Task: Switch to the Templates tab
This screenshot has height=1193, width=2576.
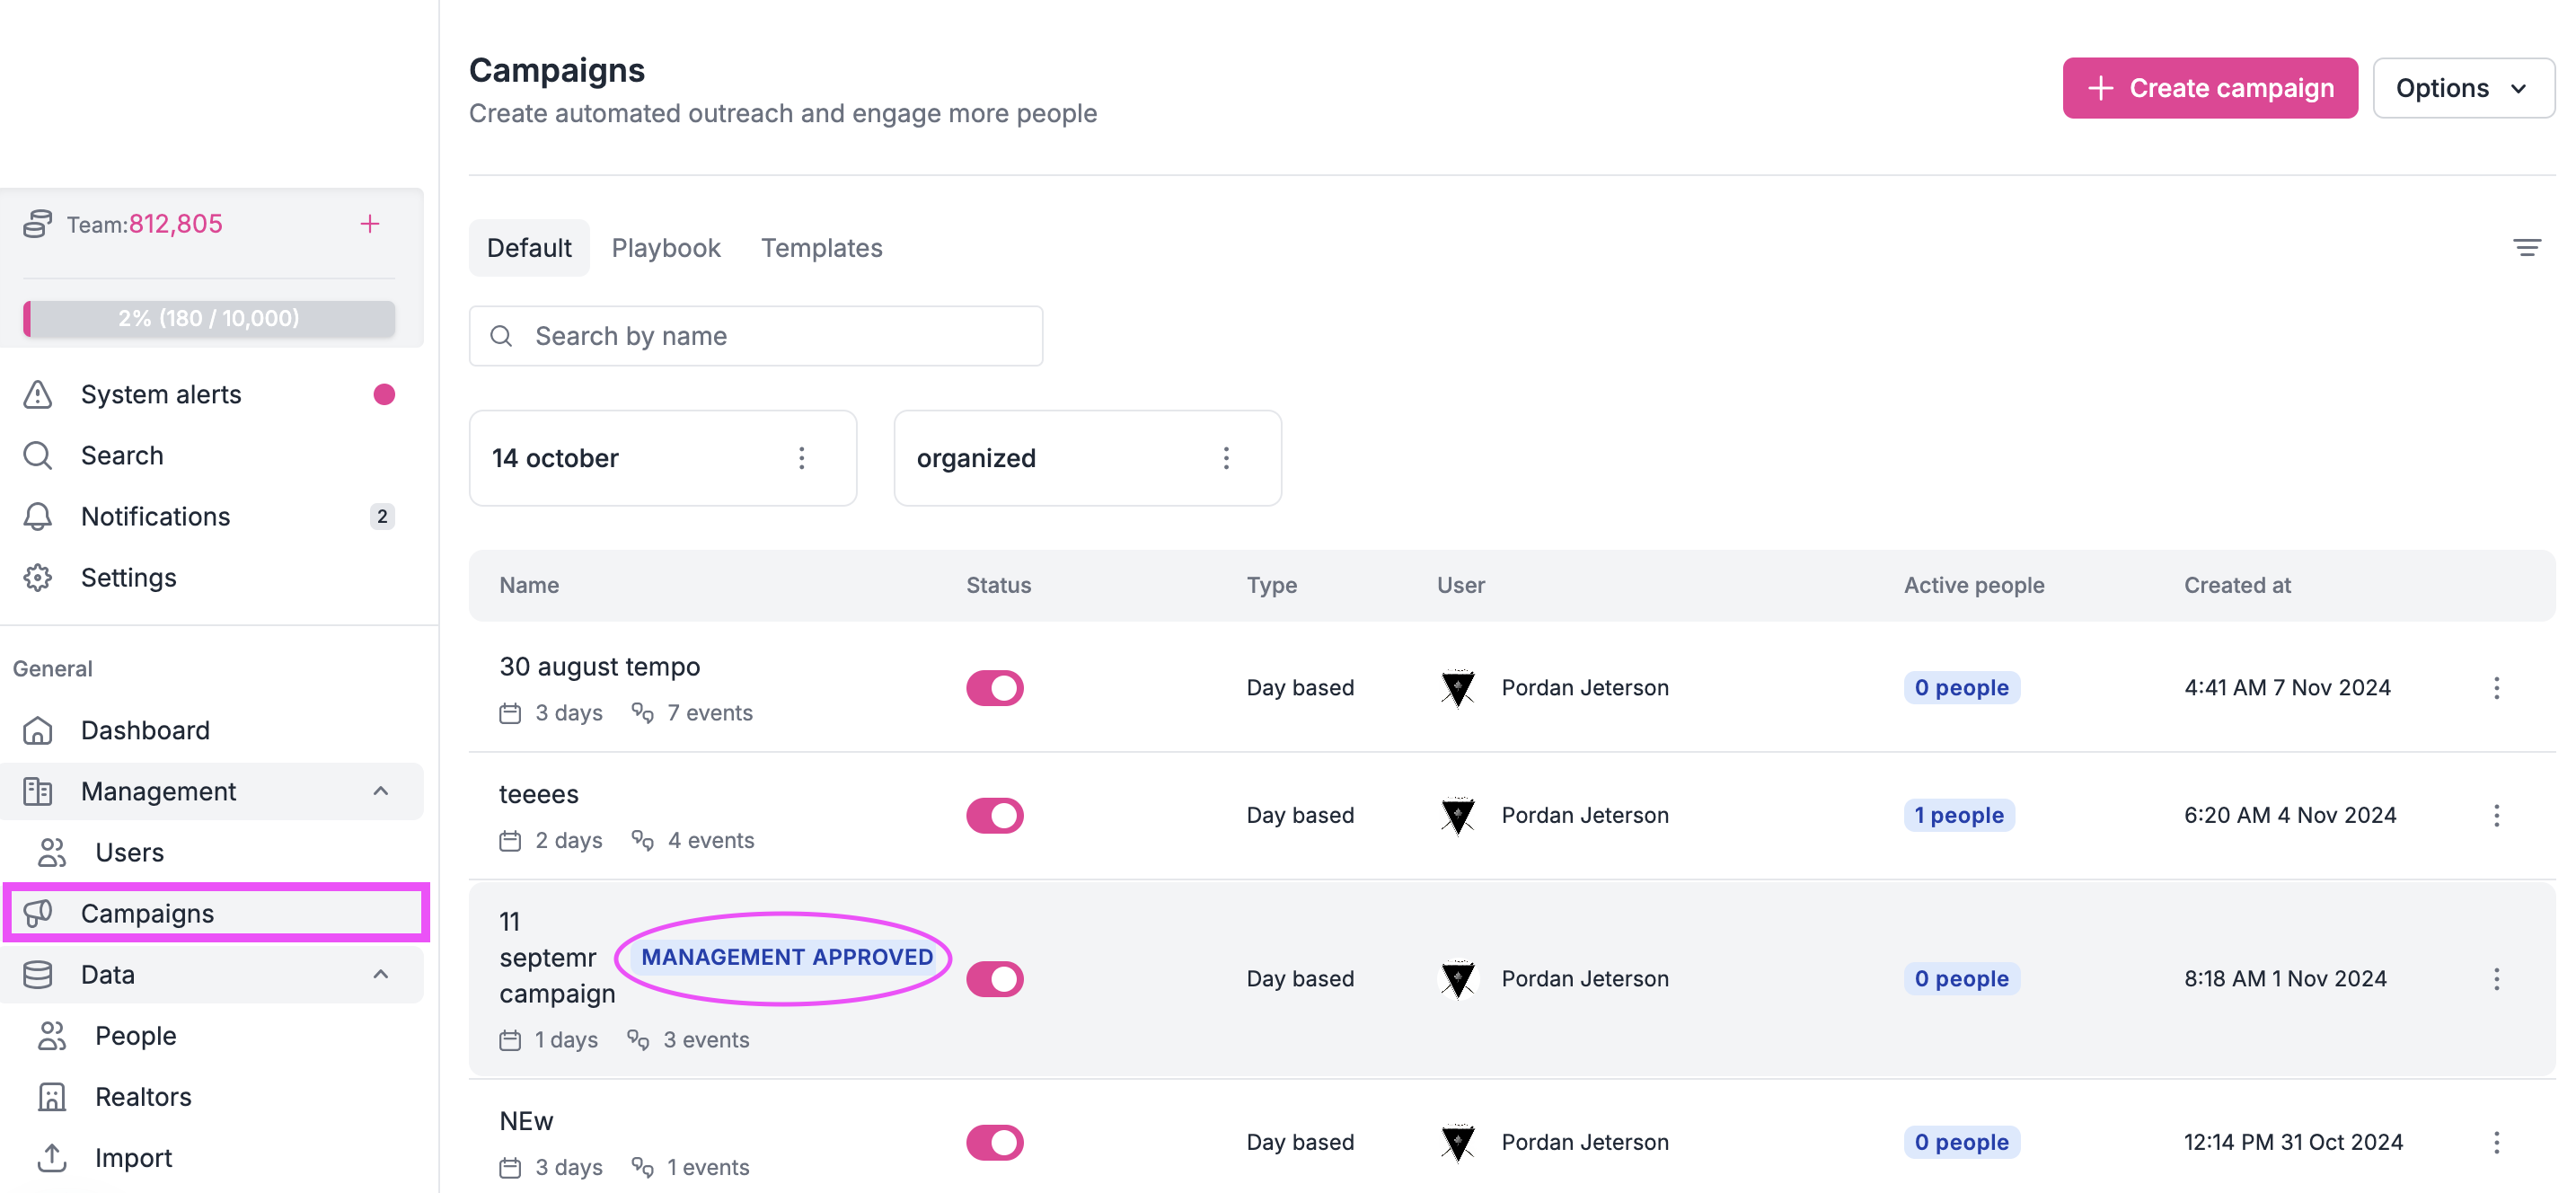Action: [821, 247]
